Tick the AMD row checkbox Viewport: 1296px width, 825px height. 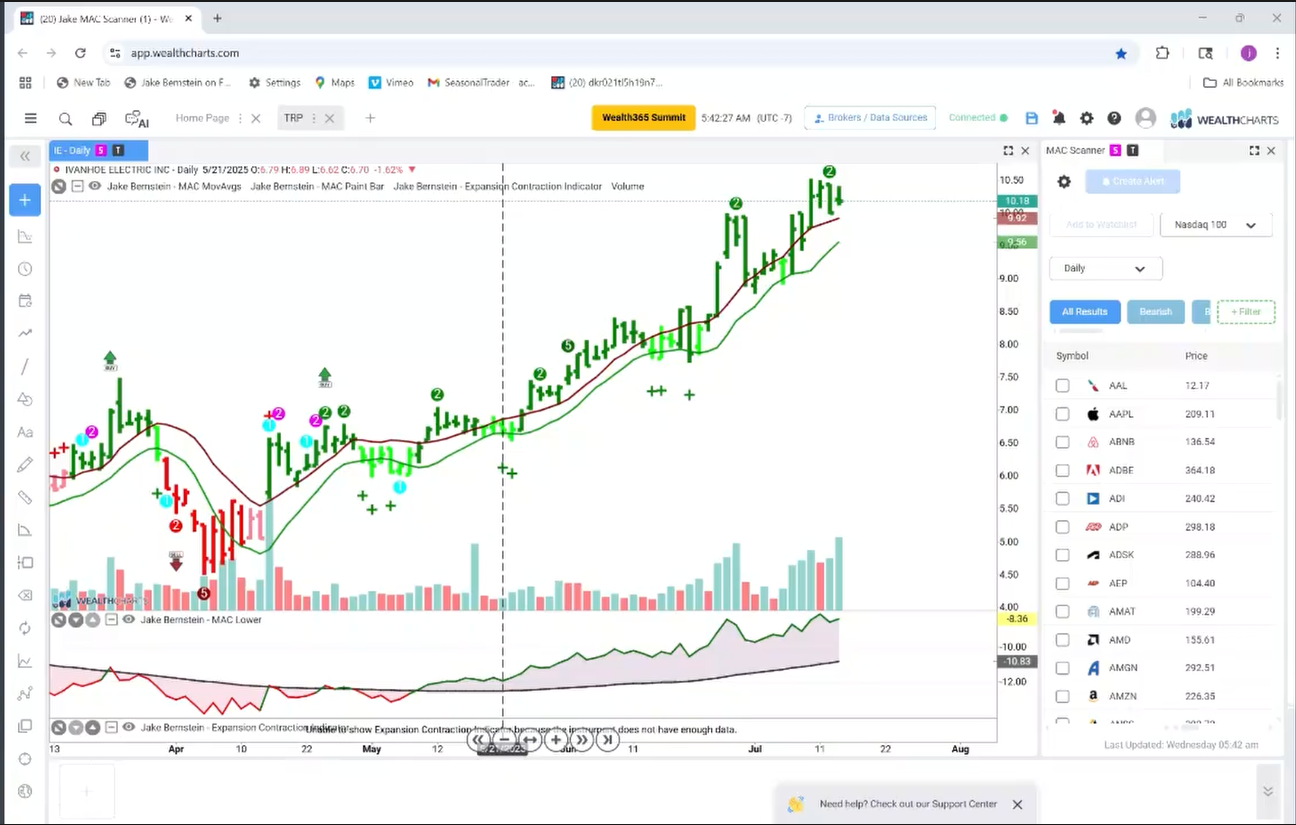[x=1062, y=640]
